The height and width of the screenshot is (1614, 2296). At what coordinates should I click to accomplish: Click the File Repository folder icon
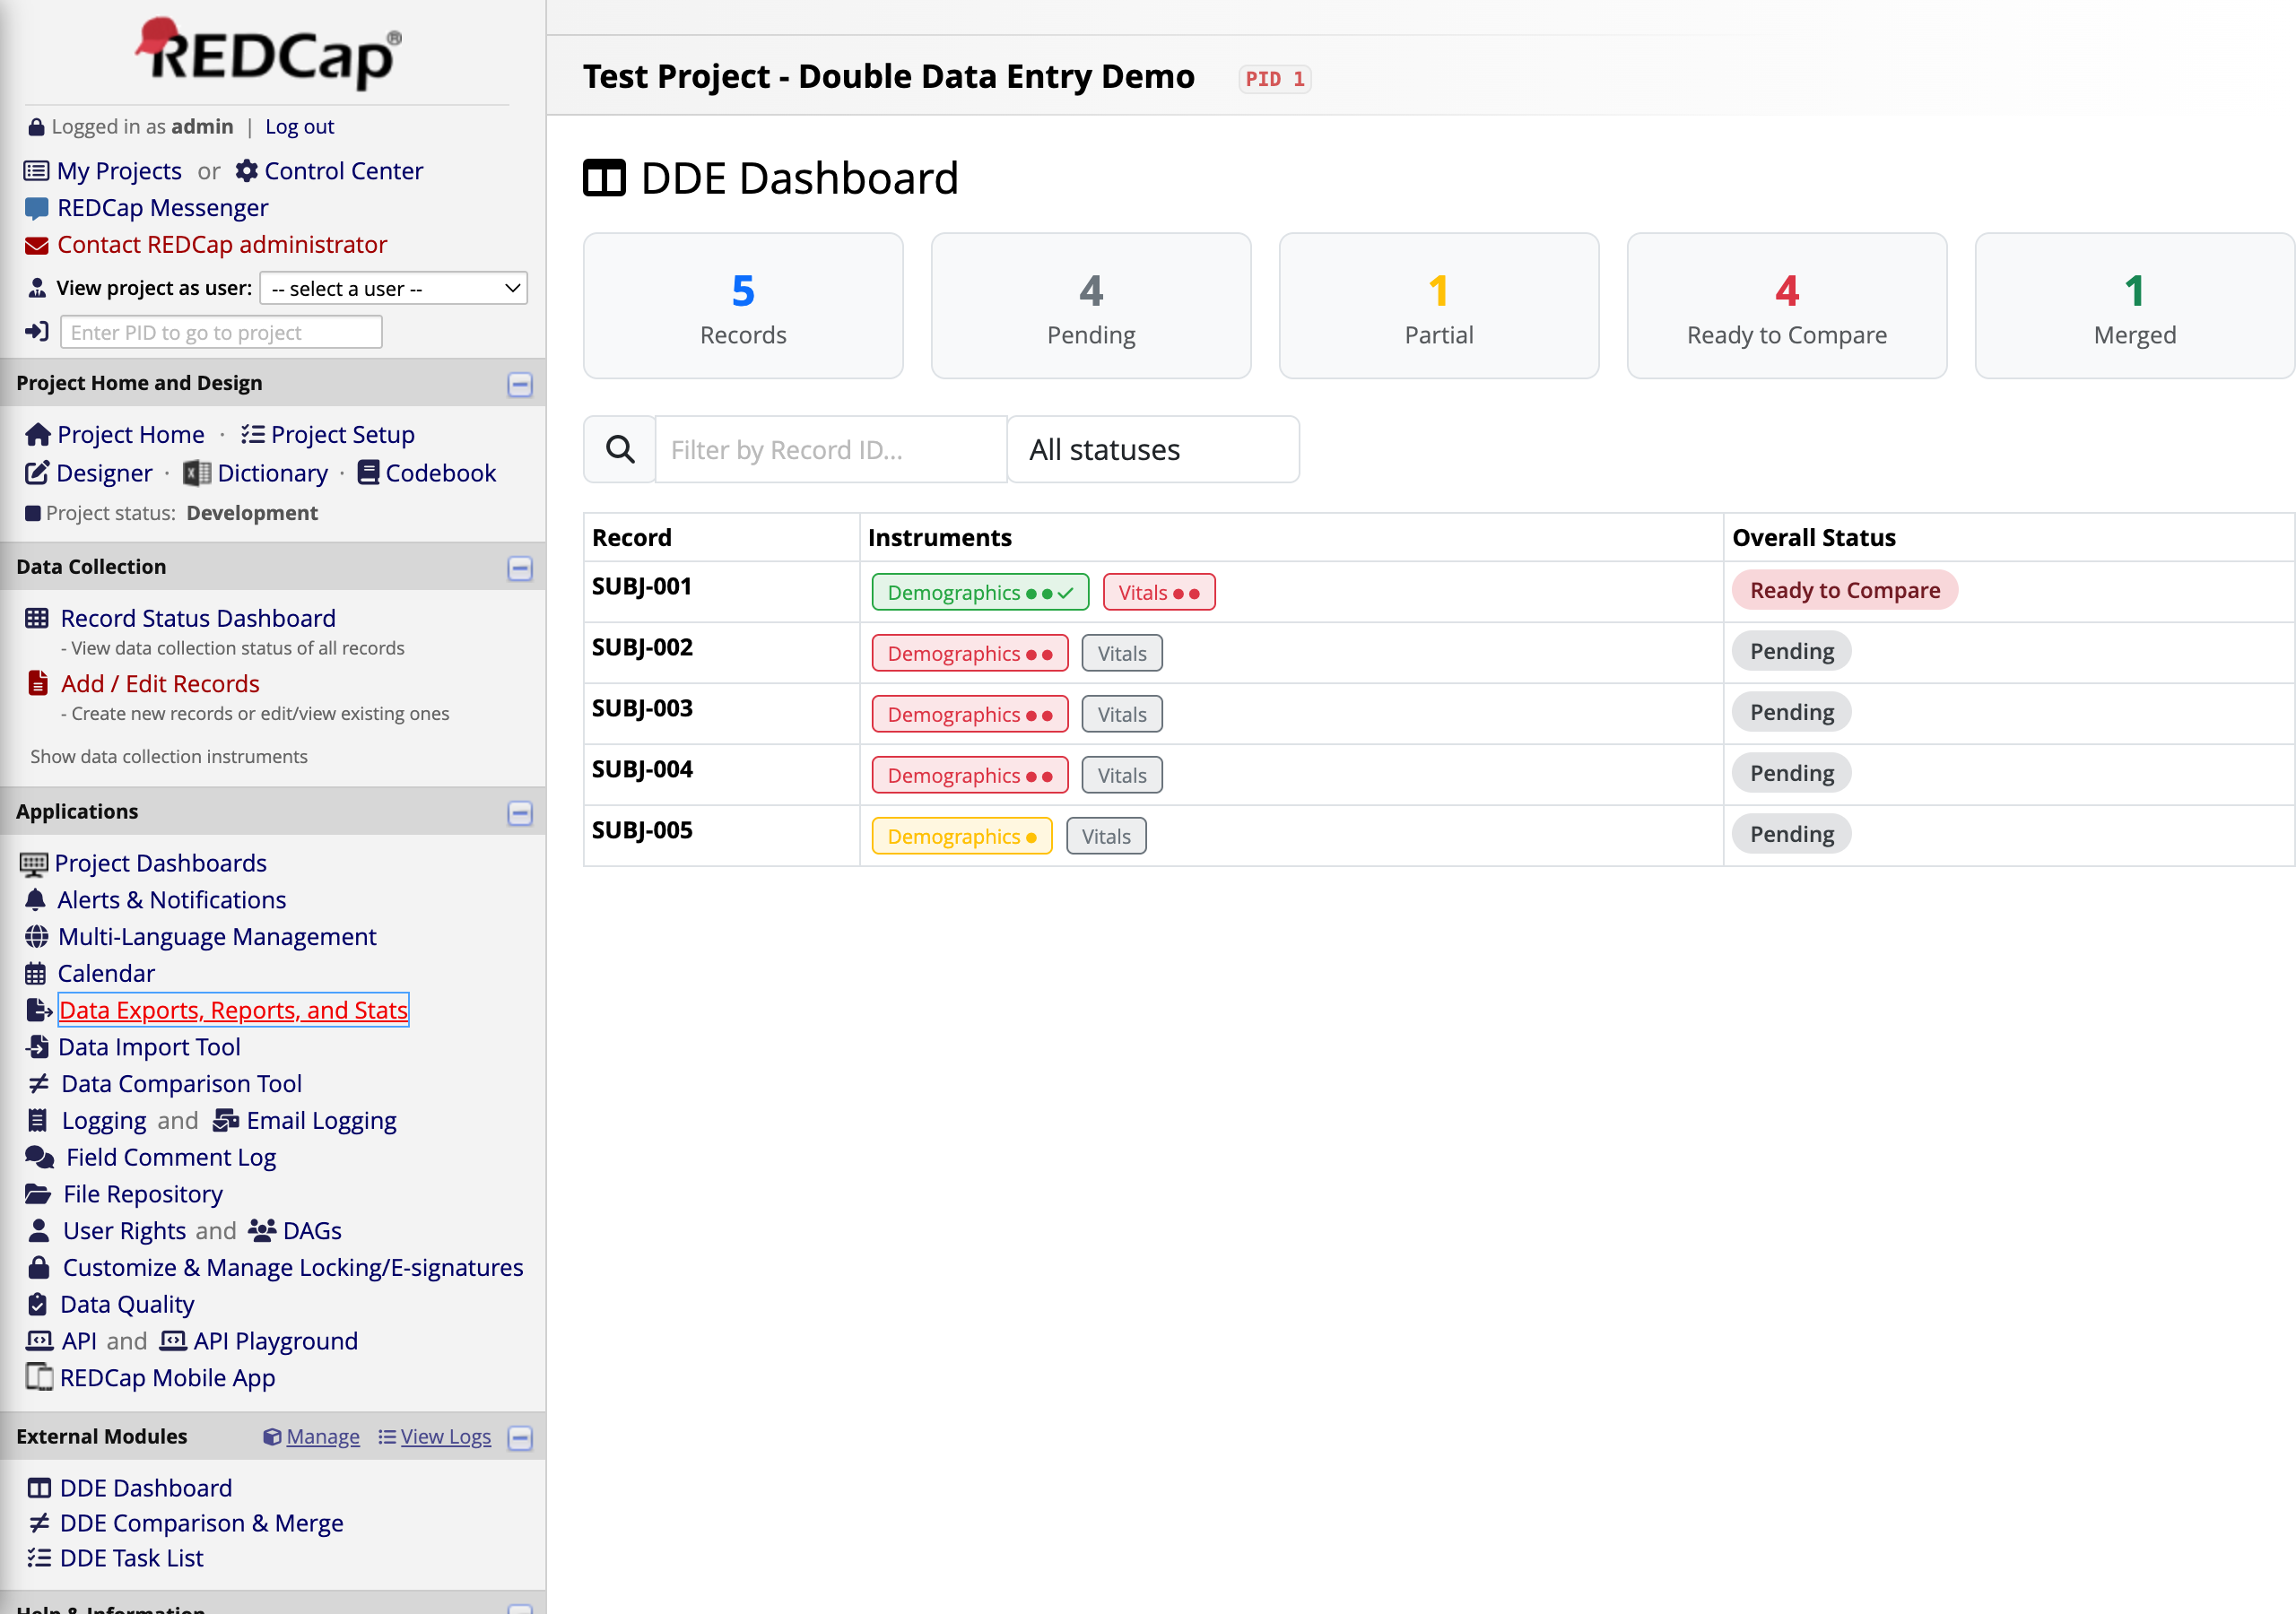pyautogui.click(x=38, y=1194)
